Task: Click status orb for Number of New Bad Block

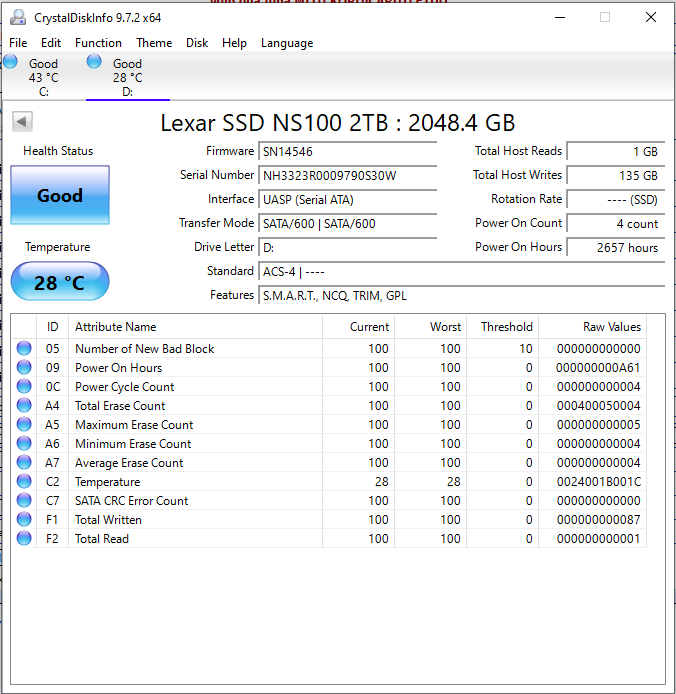Action: click(24, 349)
